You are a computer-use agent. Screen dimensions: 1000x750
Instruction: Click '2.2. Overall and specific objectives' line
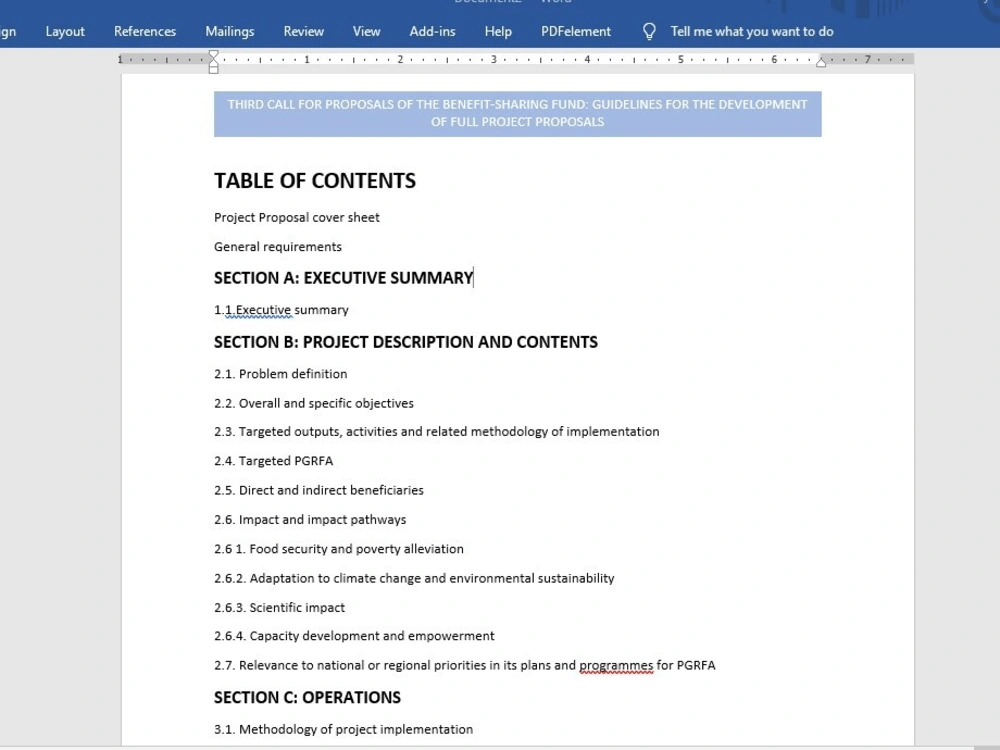(314, 403)
